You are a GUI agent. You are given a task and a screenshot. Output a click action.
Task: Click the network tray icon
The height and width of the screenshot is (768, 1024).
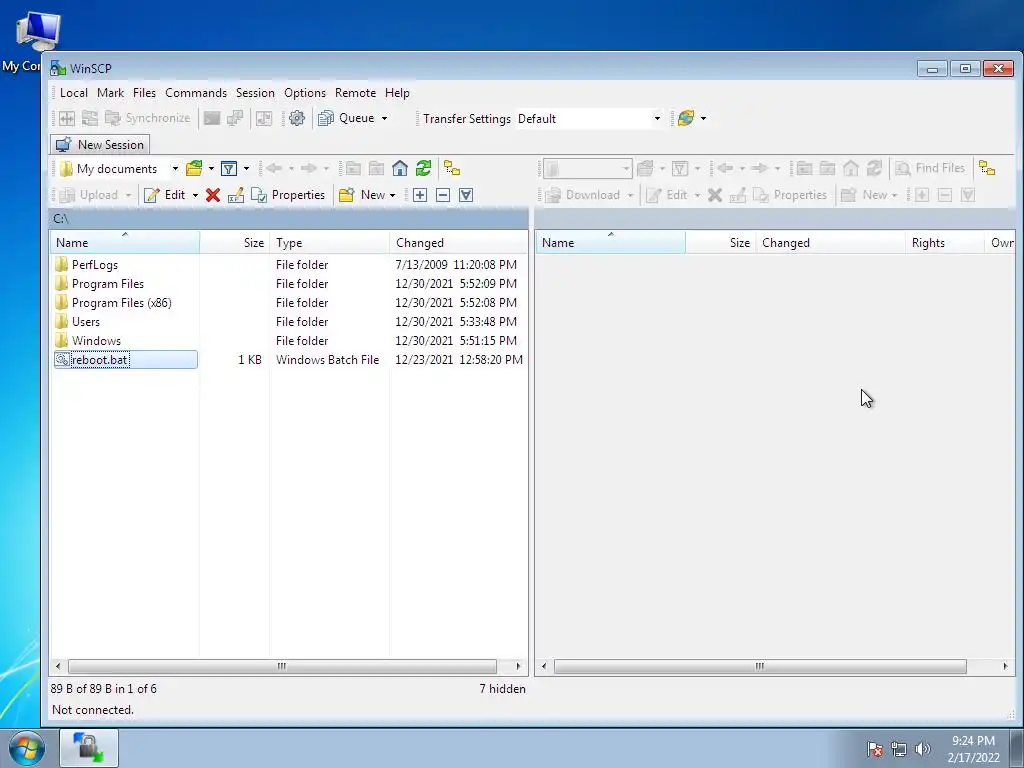(899, 749)
